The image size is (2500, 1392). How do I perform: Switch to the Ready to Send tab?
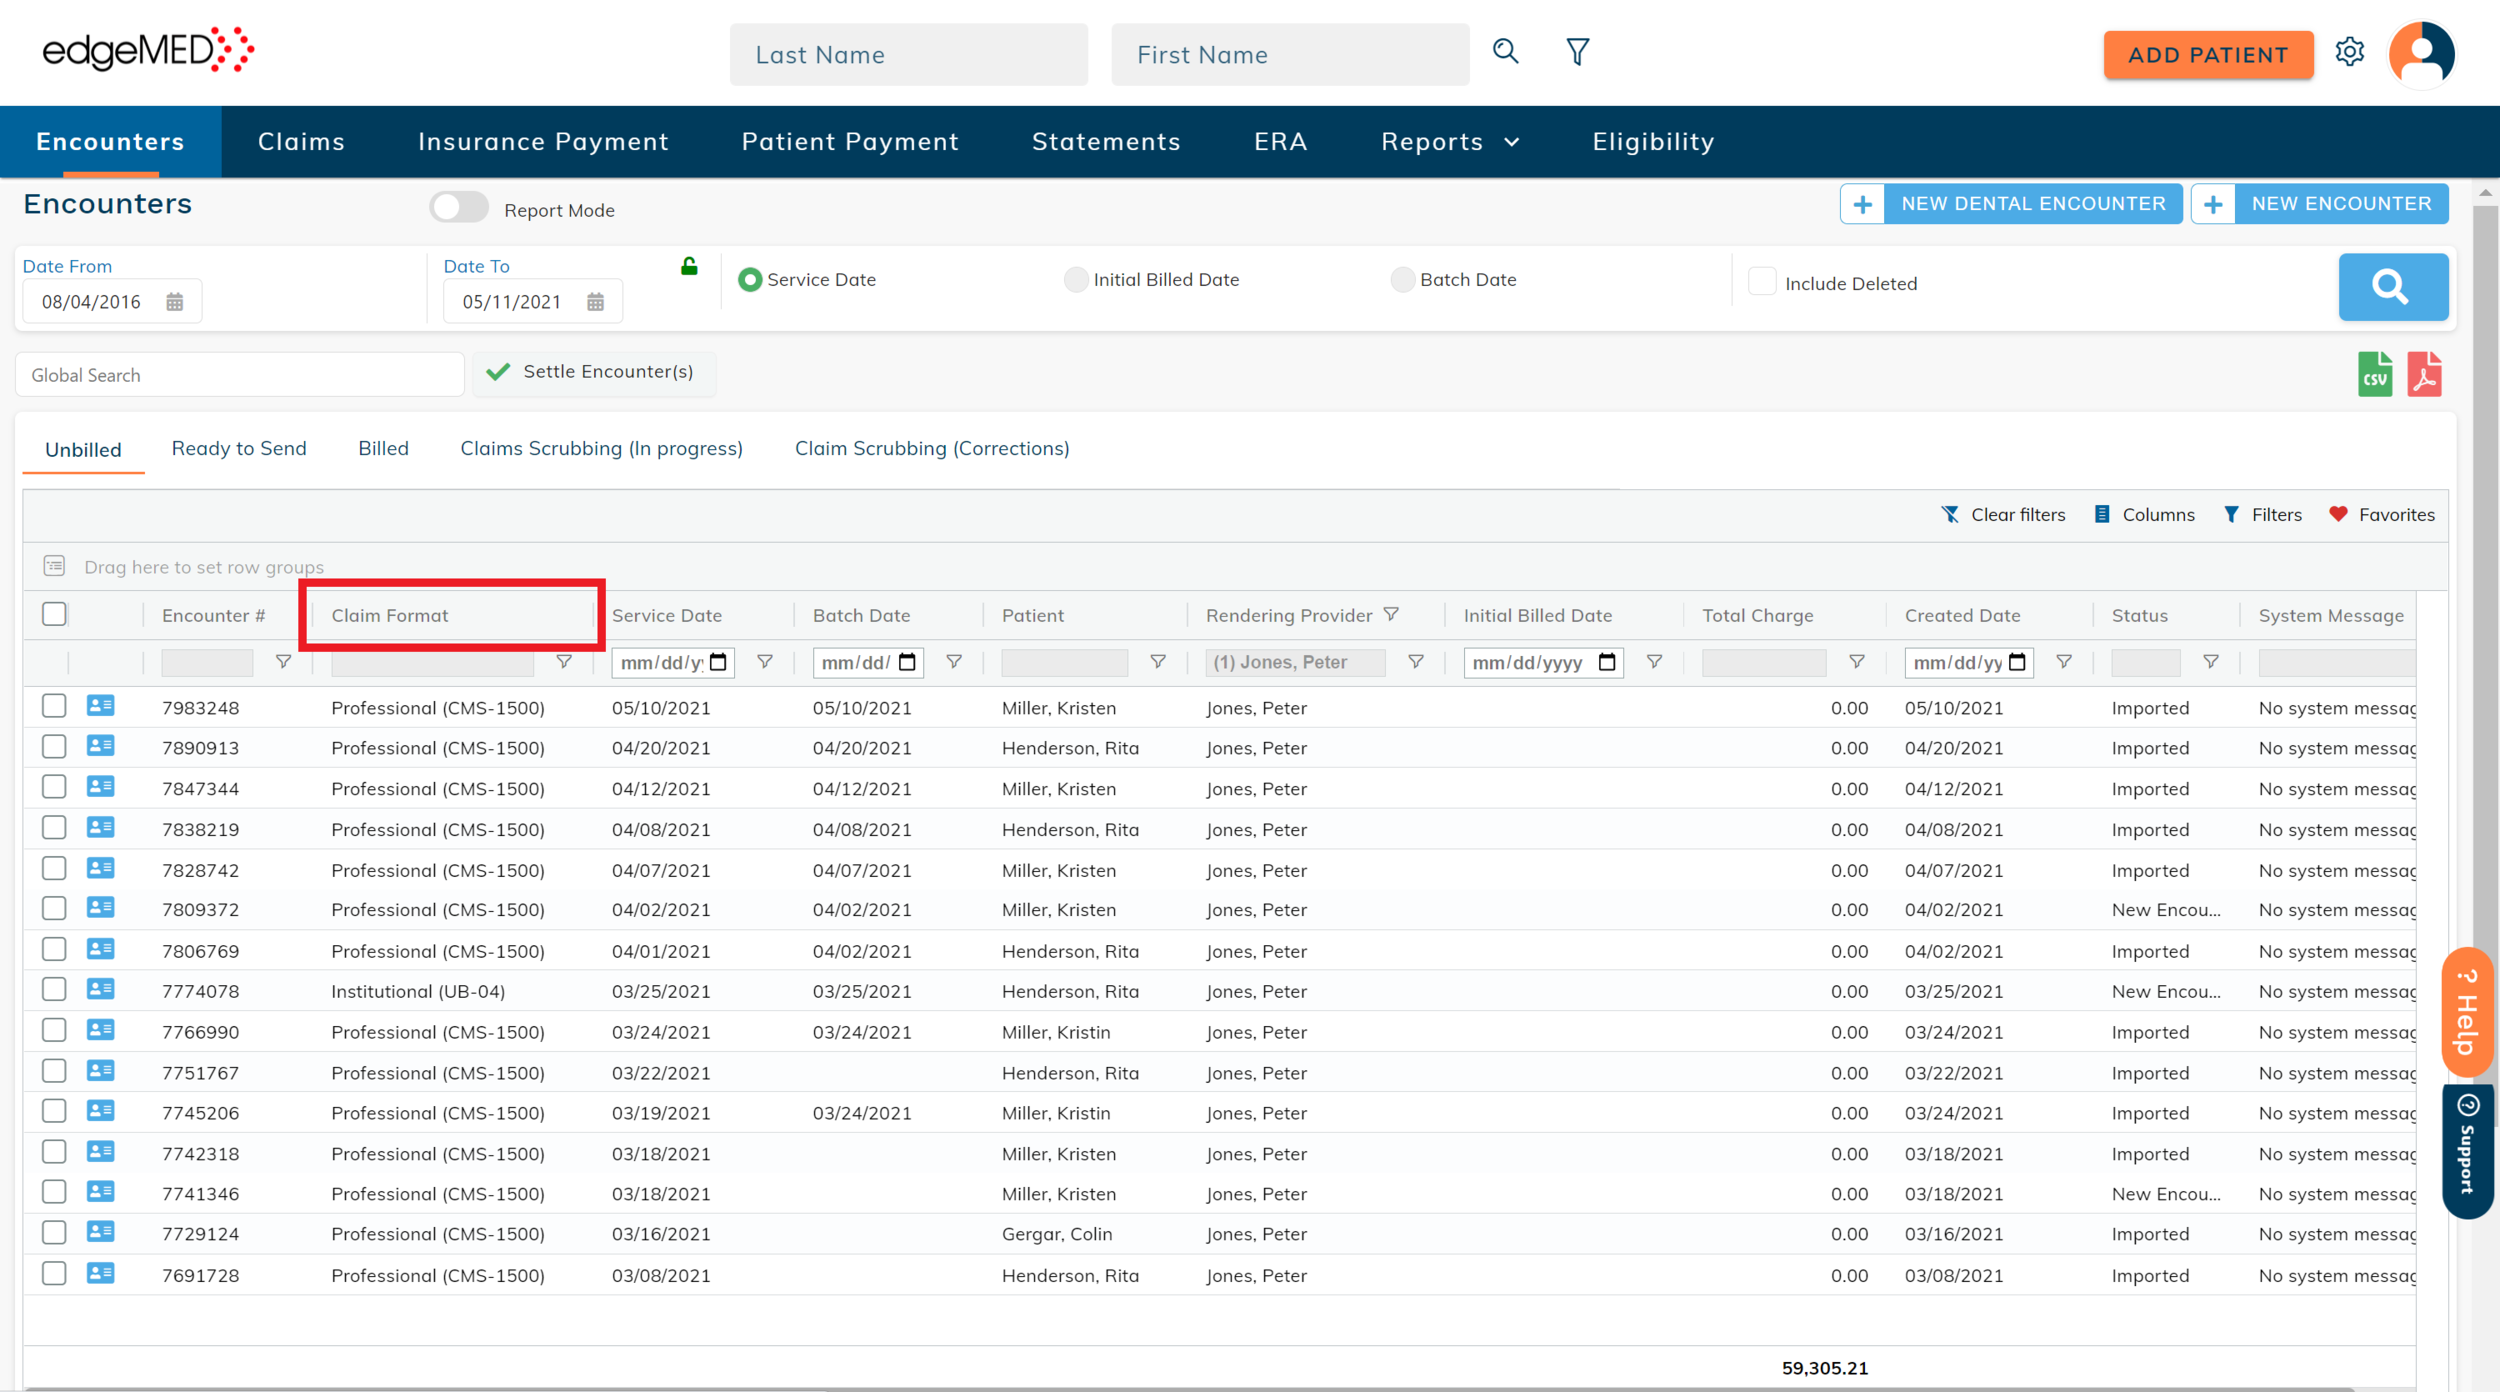(239, 449)
